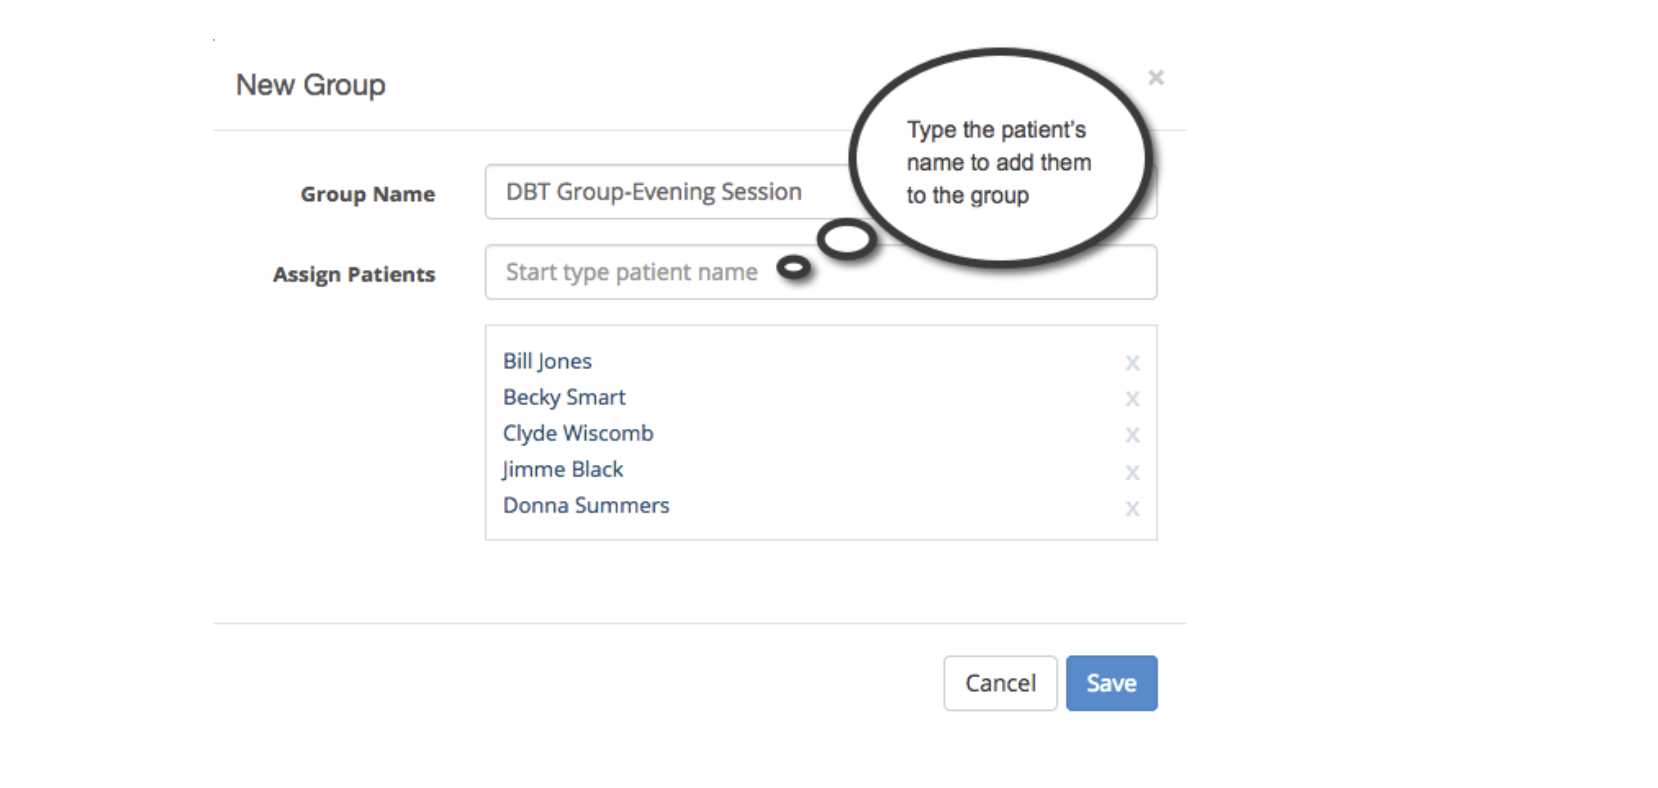The width and height of the screenshot is (1658, 788).
Task: Save the DBT Group-Evening Session group
Action: 1111,683
